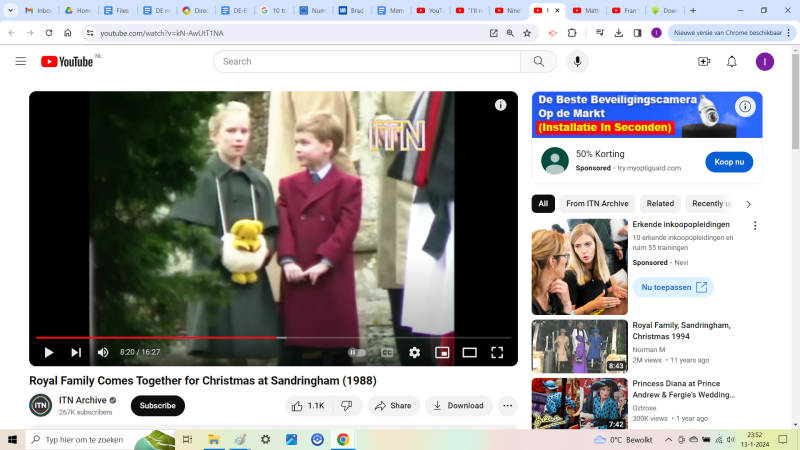The image size is (800, 450).
Task: Open File Explorer from taskbar
Action: pos(214,439)
